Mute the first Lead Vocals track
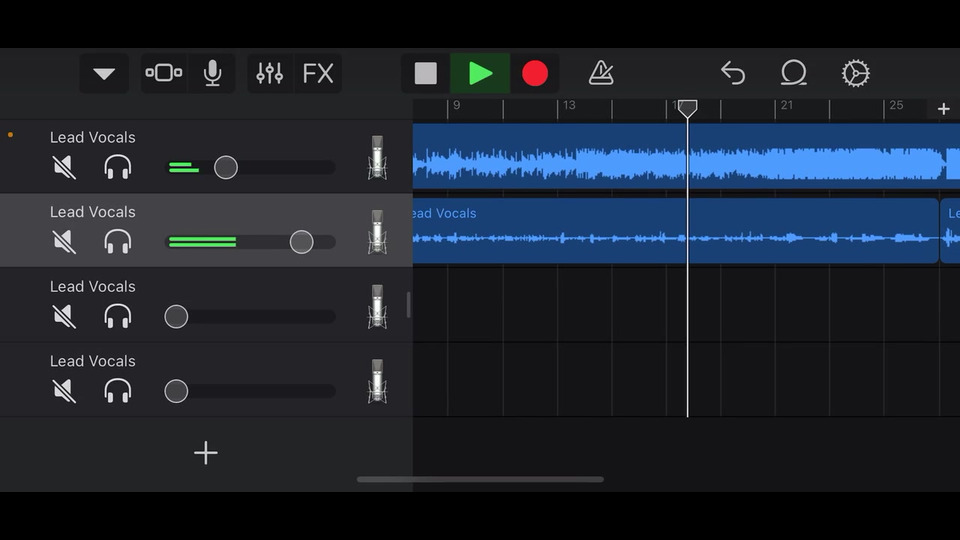The image size is (960, 540). click(64, 167)
